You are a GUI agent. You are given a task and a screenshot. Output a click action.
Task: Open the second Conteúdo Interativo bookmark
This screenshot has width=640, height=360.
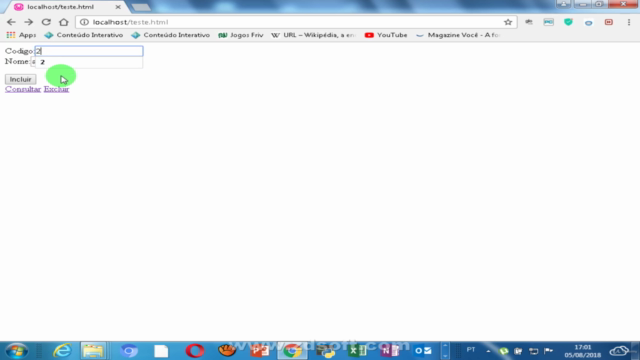pyautogui.click(x=171, y=35)
